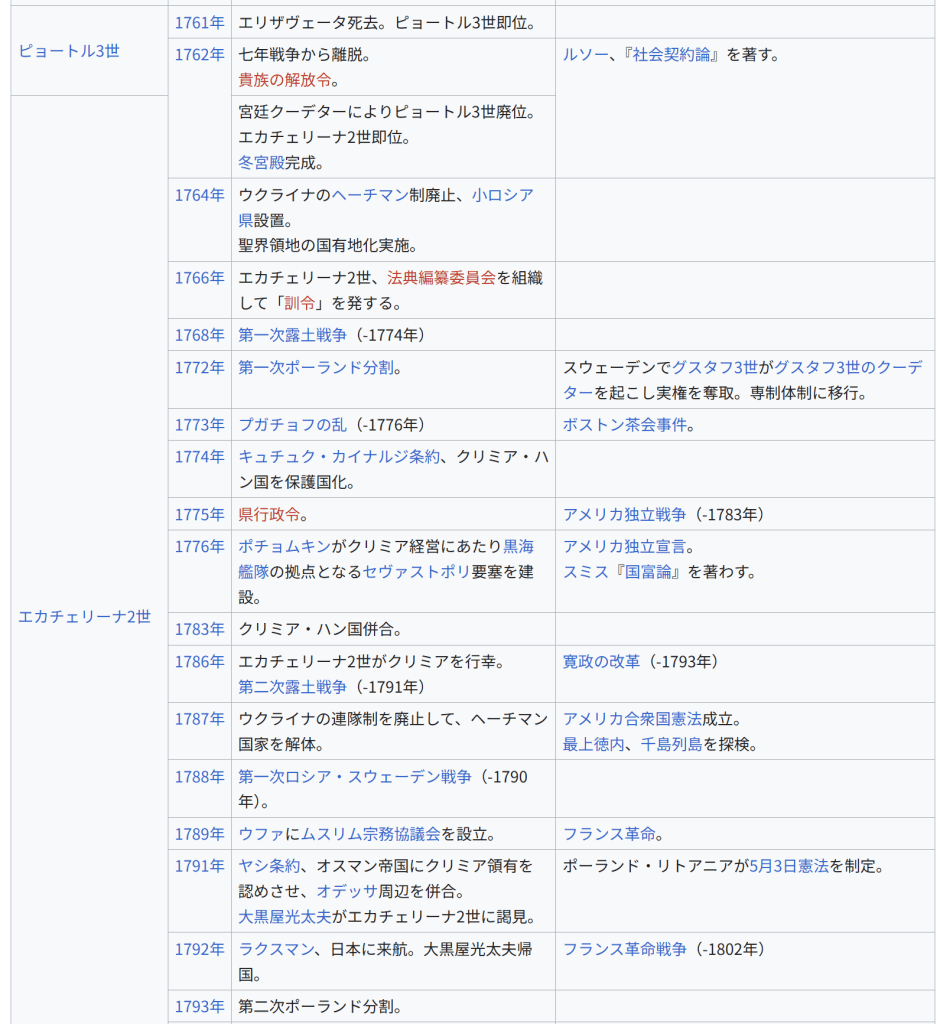
Task: Open the アメリカ合衆国憲法 link
Action: (632, 719)
